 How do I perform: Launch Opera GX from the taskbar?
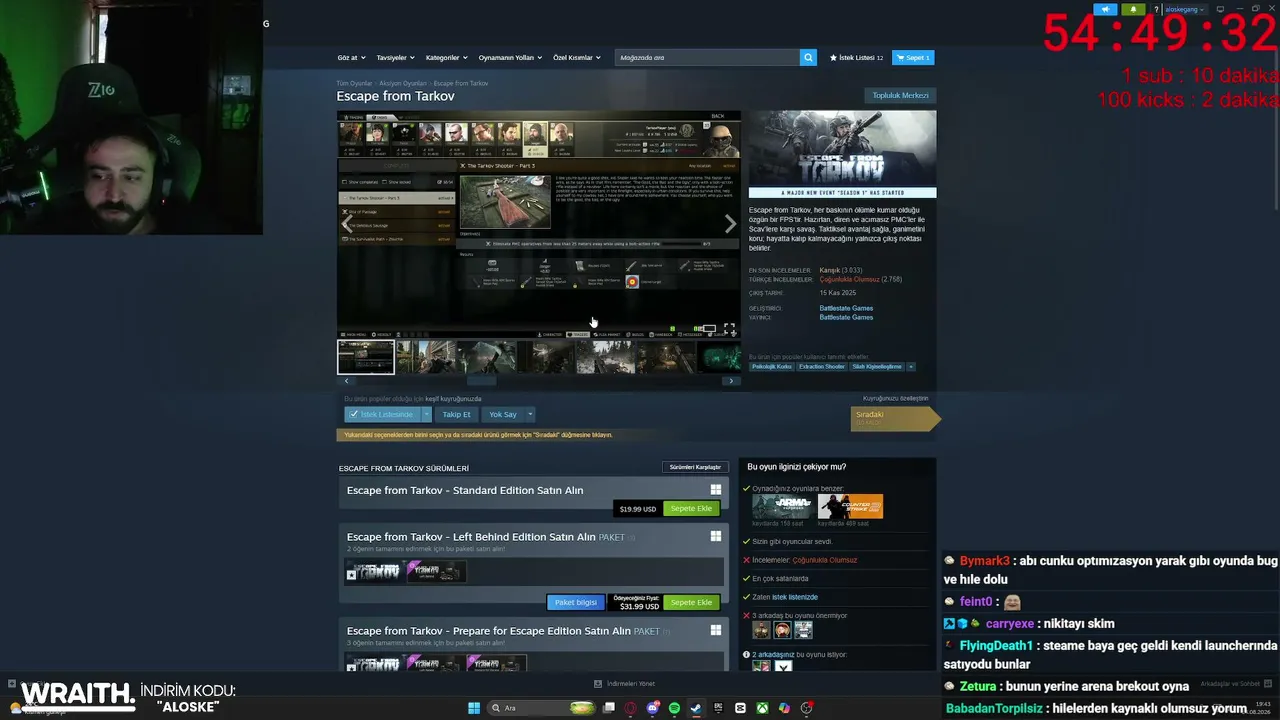point(630,708)
